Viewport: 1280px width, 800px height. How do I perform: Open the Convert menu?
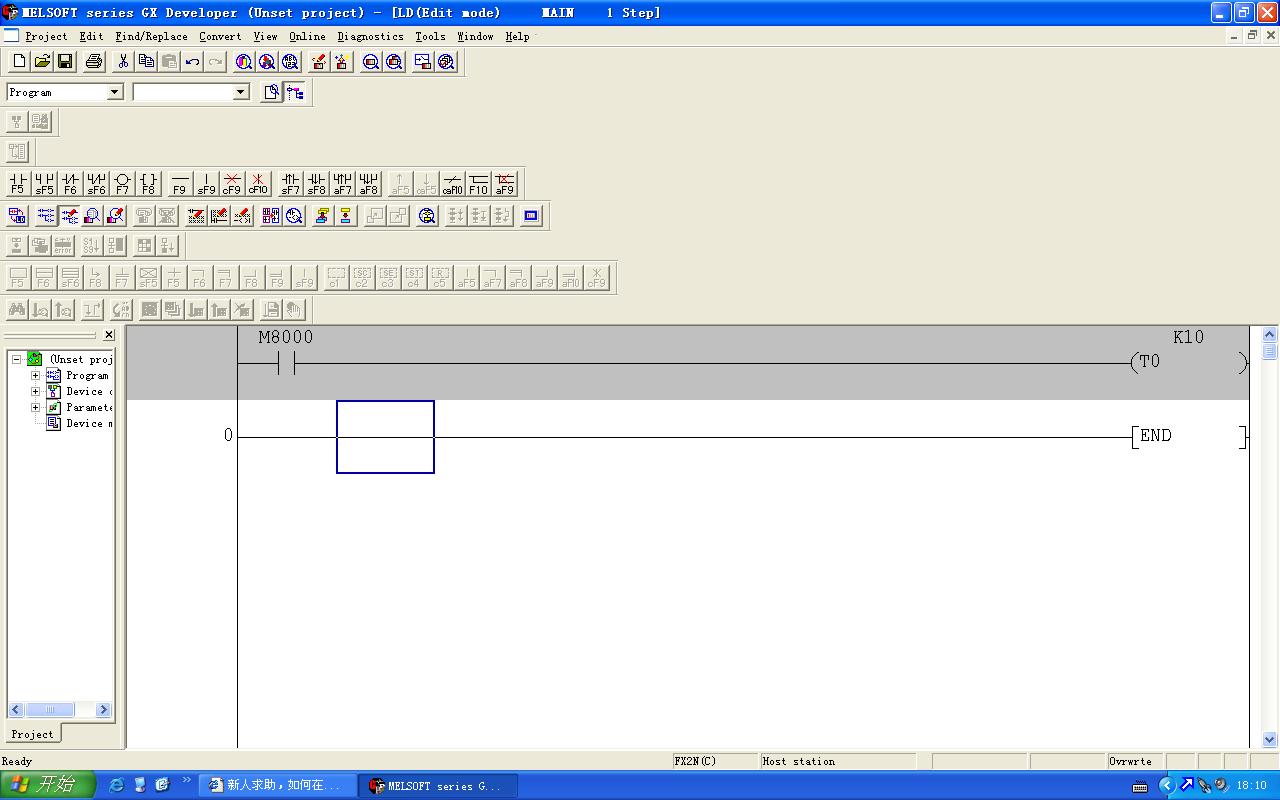[x=220, y=36]
